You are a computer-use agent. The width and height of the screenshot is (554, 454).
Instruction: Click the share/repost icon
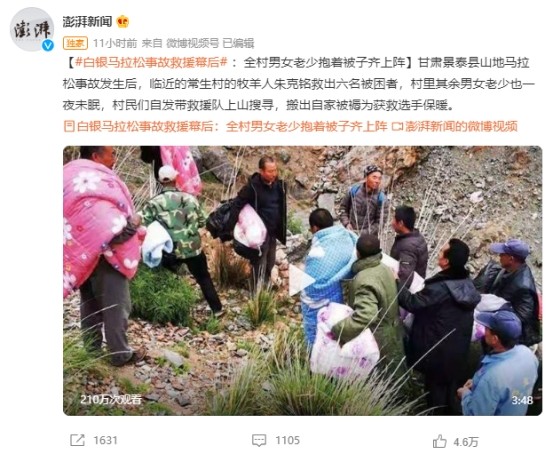tap(77, 440)
